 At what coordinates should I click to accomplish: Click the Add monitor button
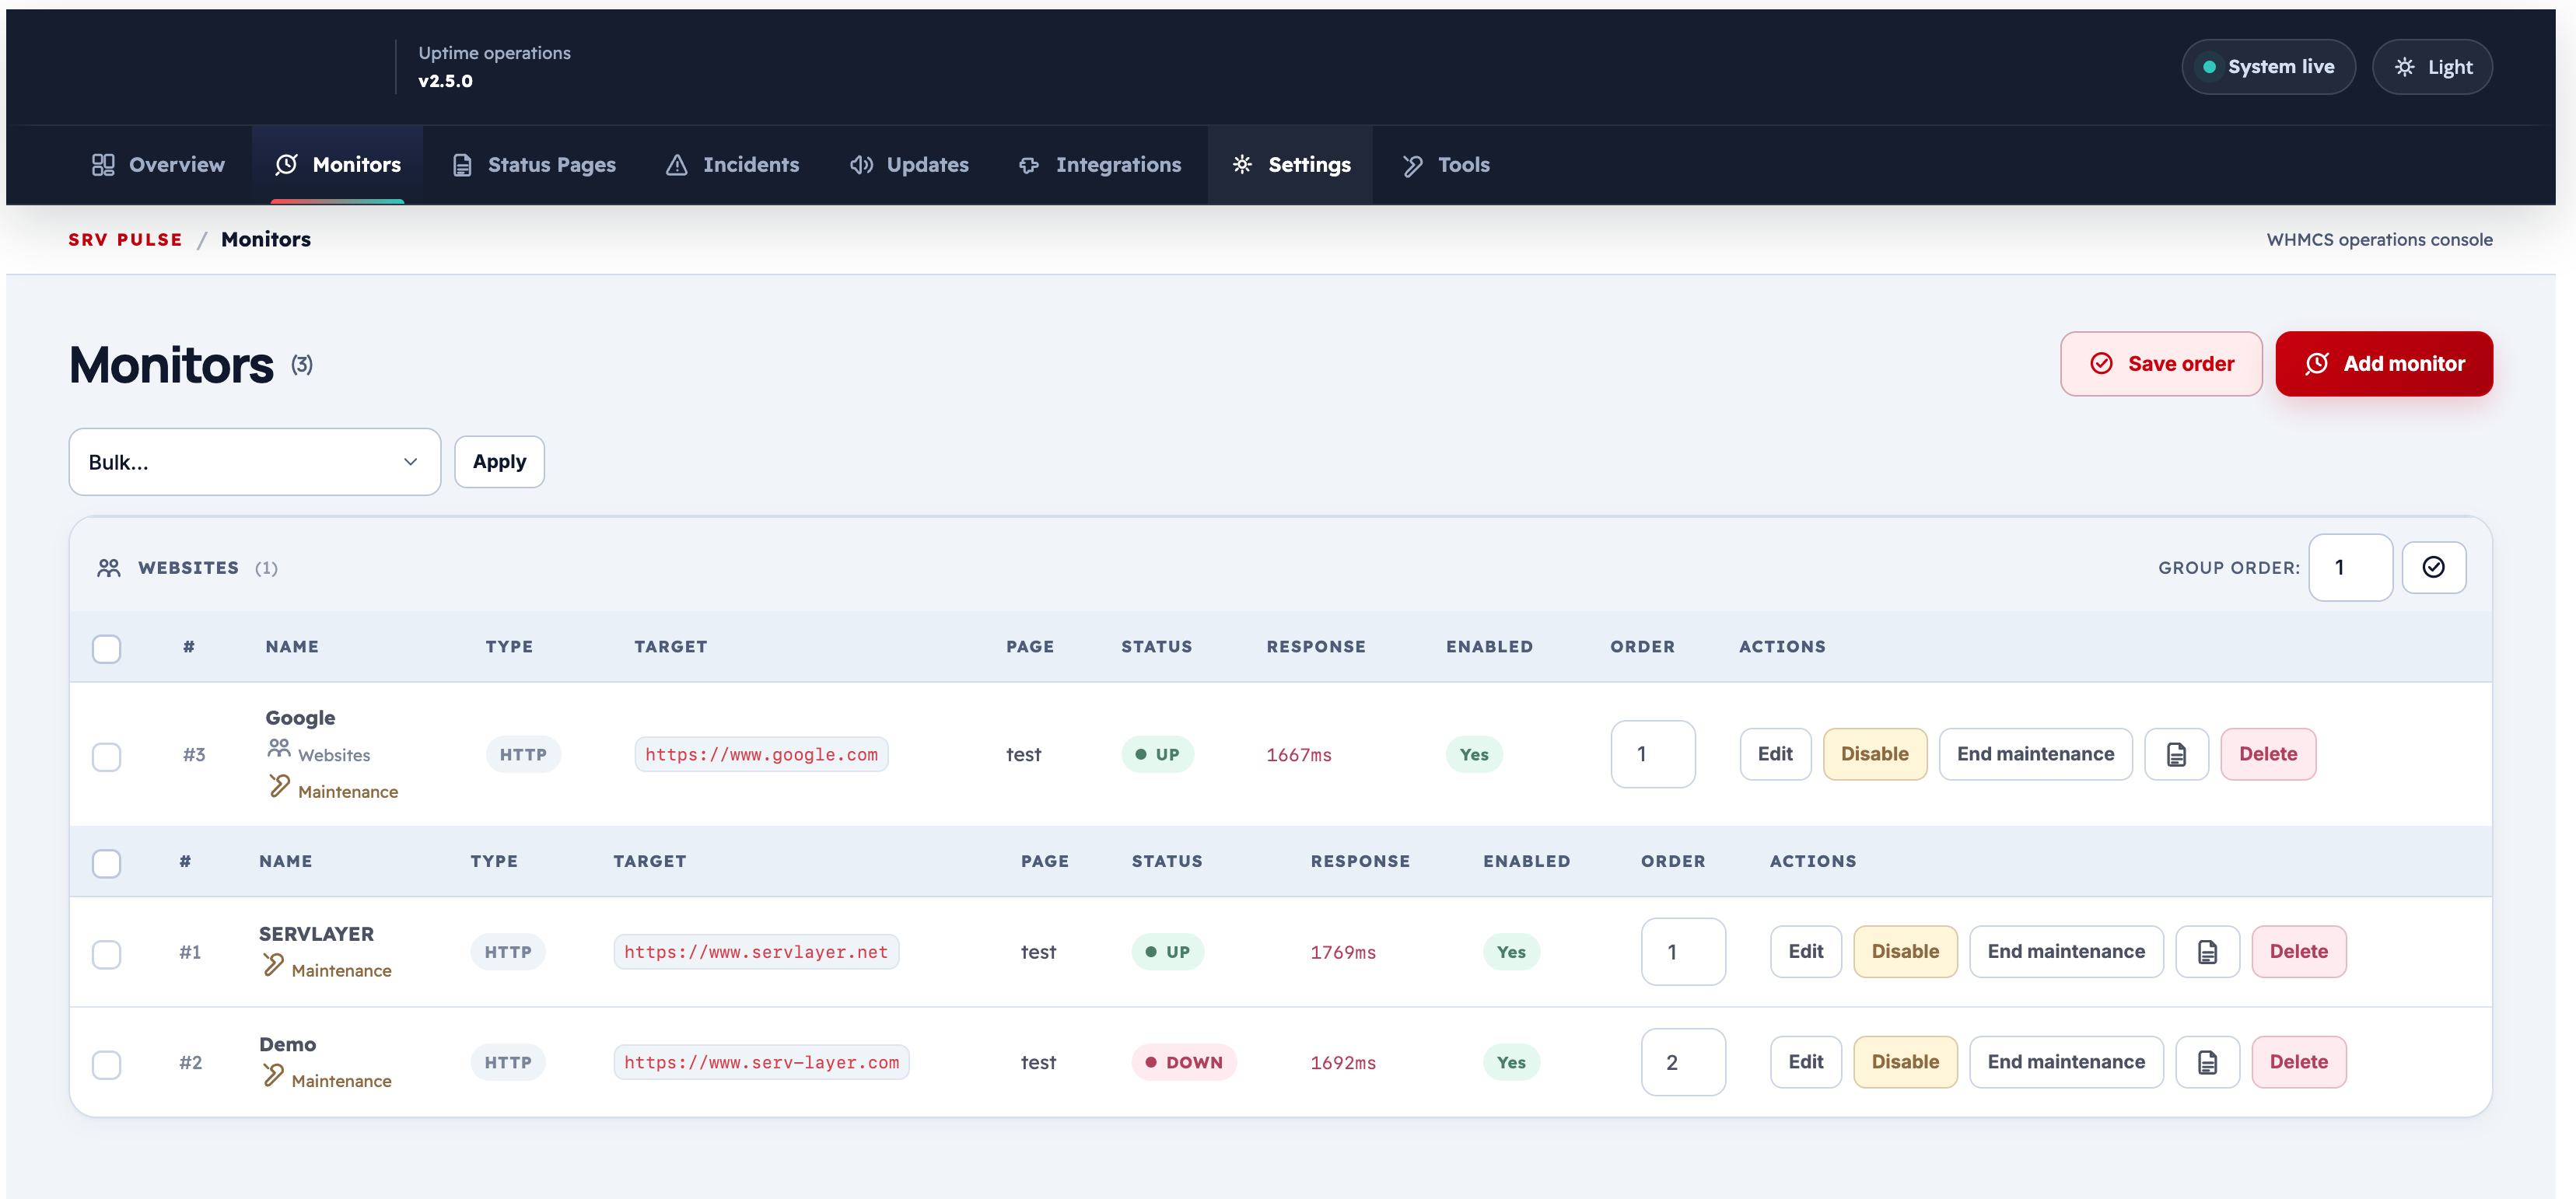click(2383, 364)
